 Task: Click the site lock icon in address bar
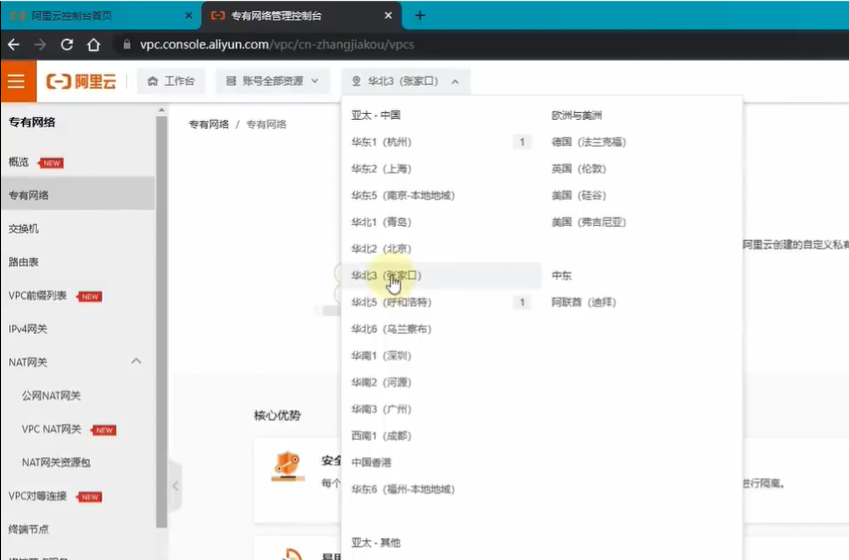127,44
